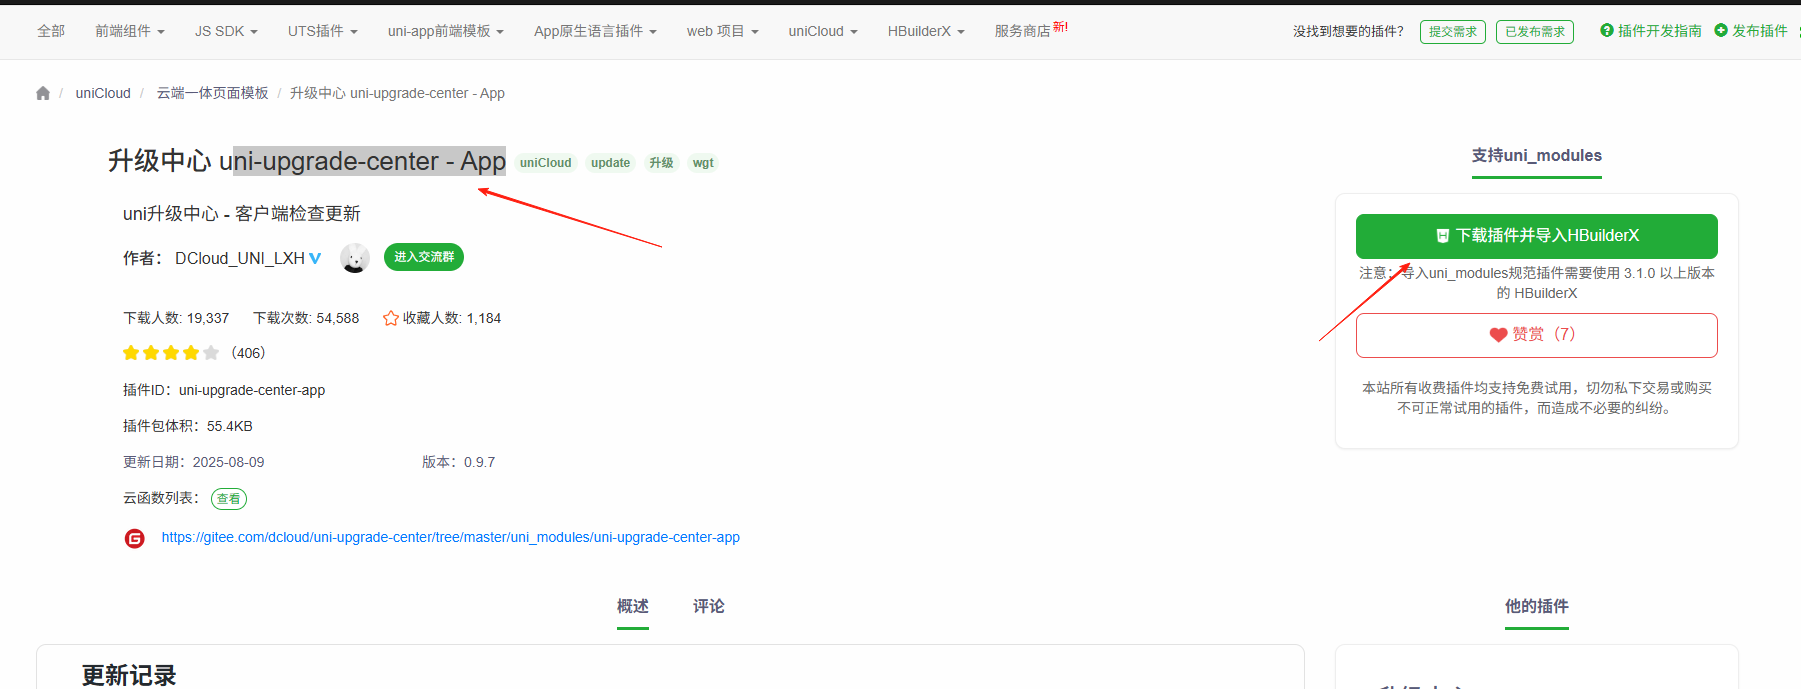The width and height of the screenshot is (1801, 689).
Task: Select the 他的插件 tab
Action: [x=1537, y=606]
